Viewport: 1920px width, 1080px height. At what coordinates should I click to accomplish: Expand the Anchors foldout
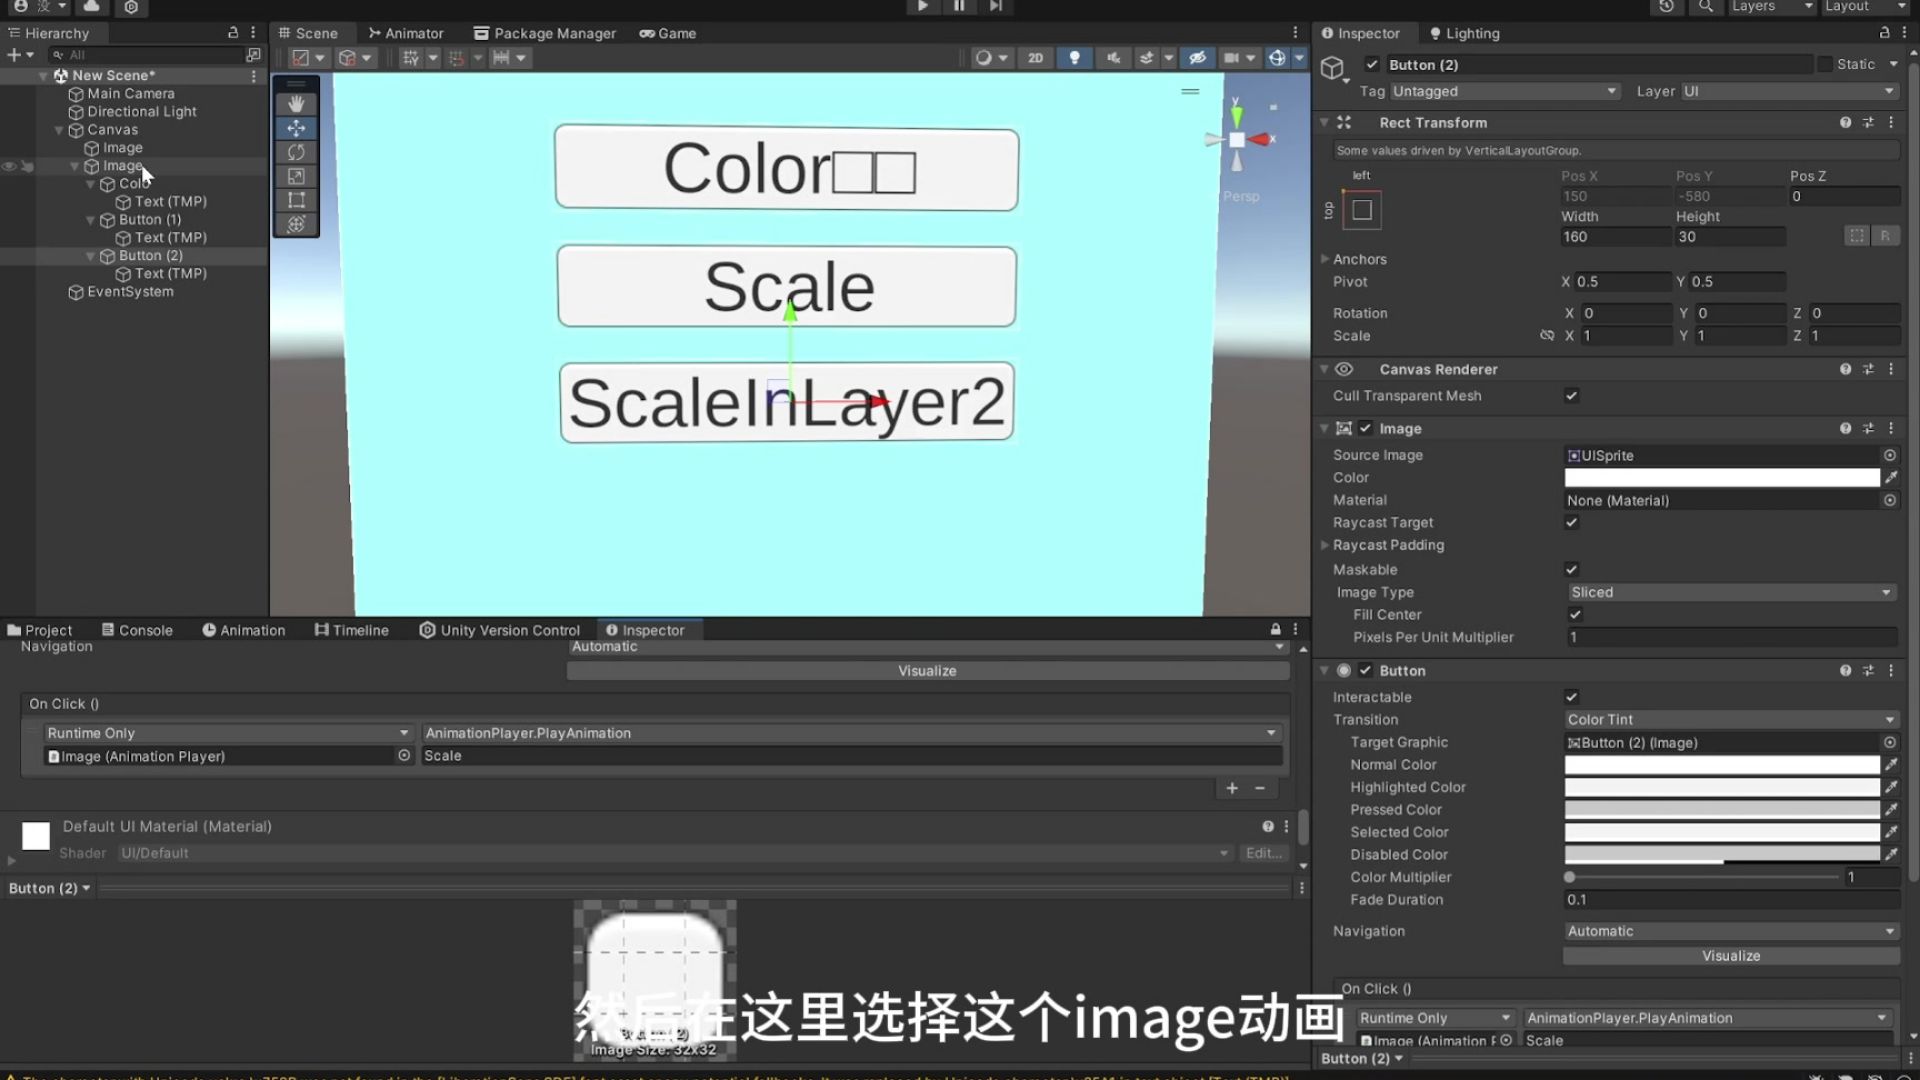tap(1325, 259)
